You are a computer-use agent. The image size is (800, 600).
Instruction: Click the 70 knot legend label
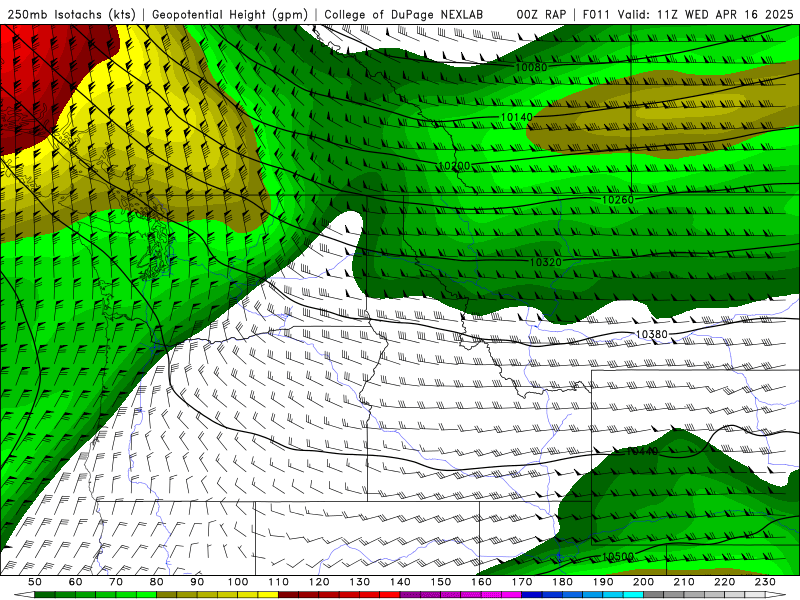point(116,582)
